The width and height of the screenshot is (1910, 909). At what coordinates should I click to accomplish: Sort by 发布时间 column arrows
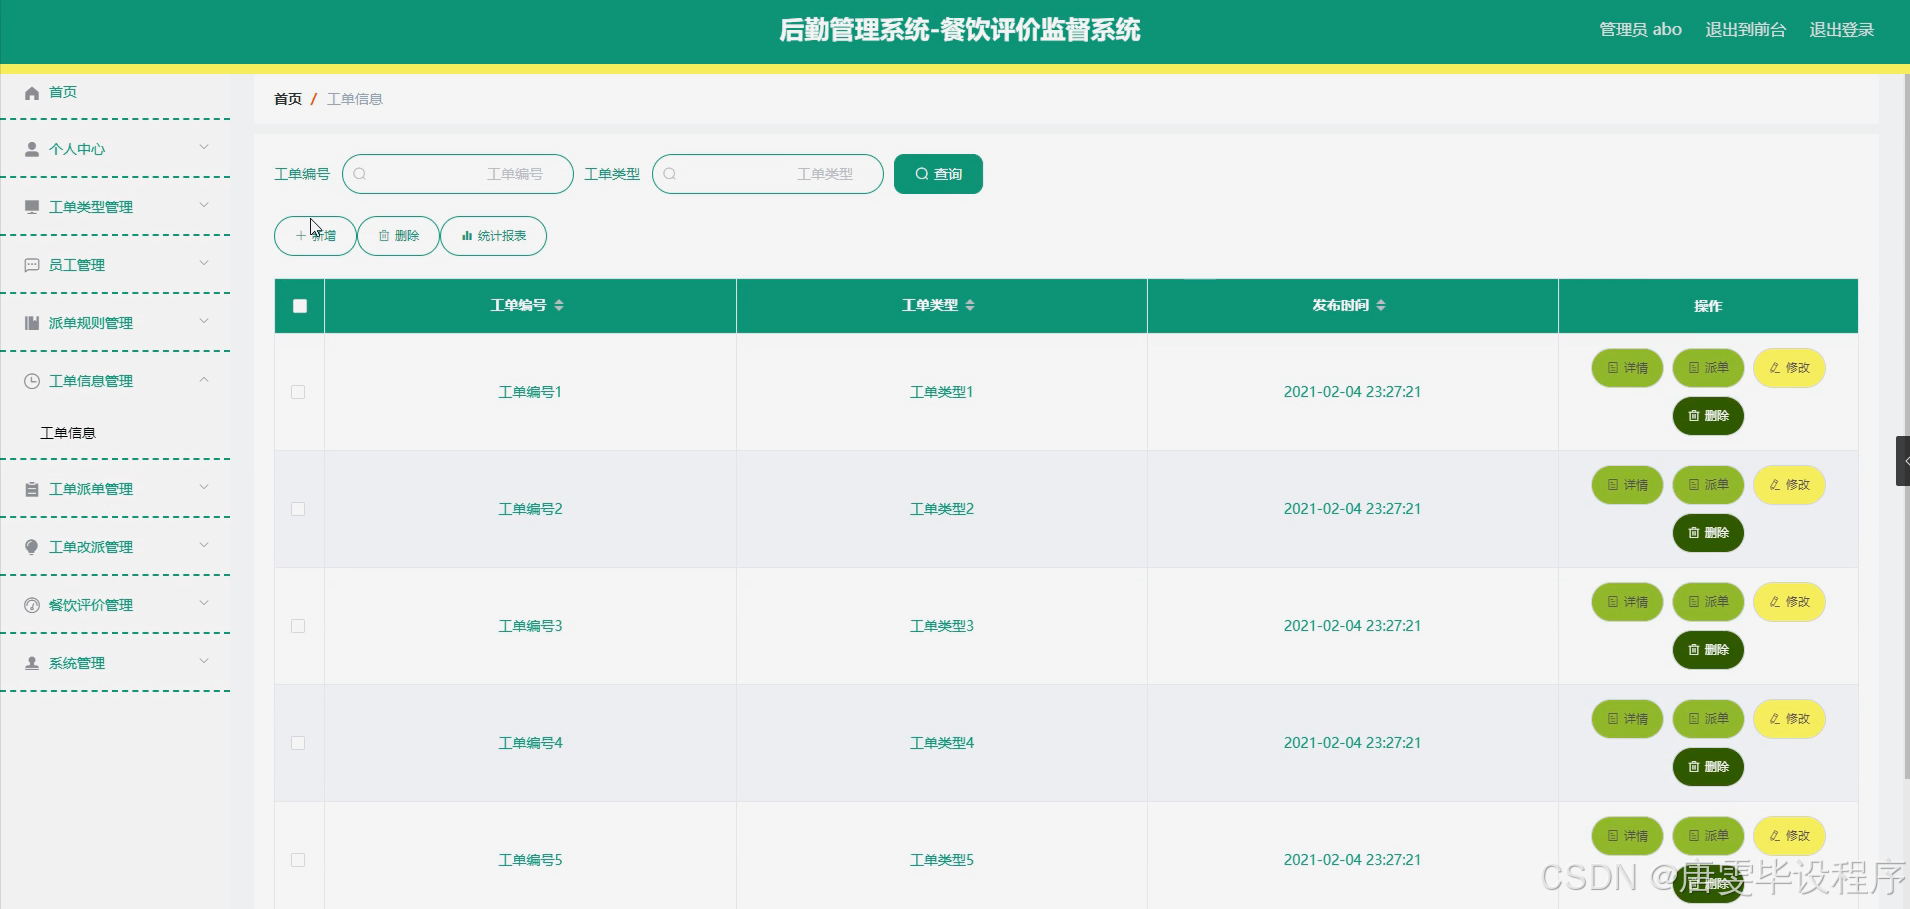coord(1381,305)
